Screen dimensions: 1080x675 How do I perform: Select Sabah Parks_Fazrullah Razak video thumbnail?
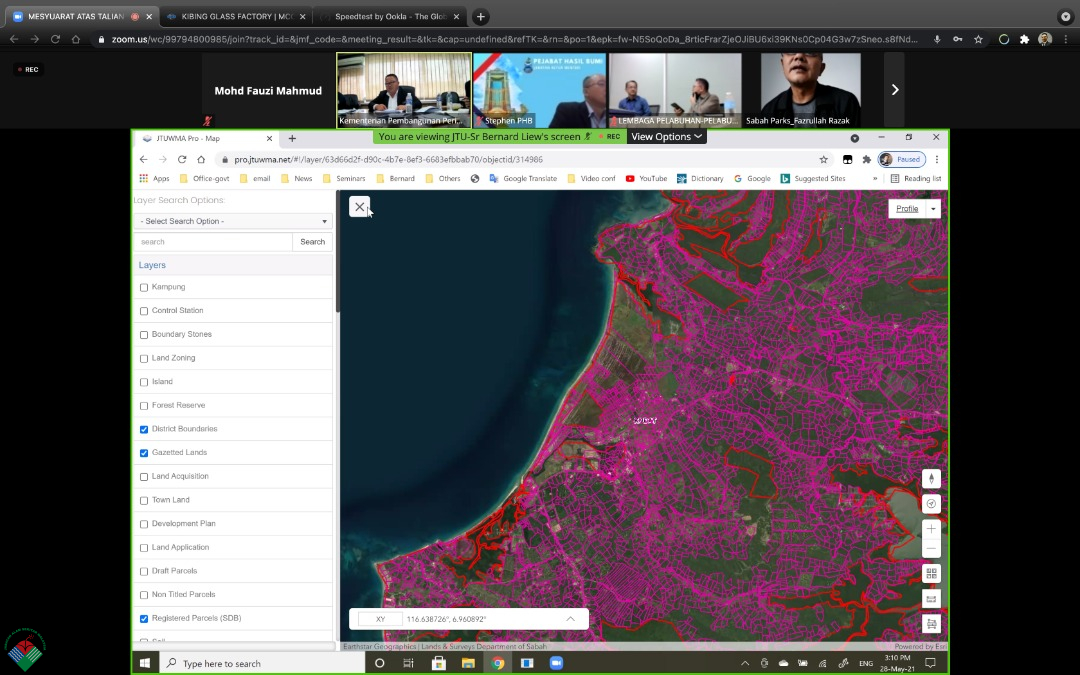811,90
